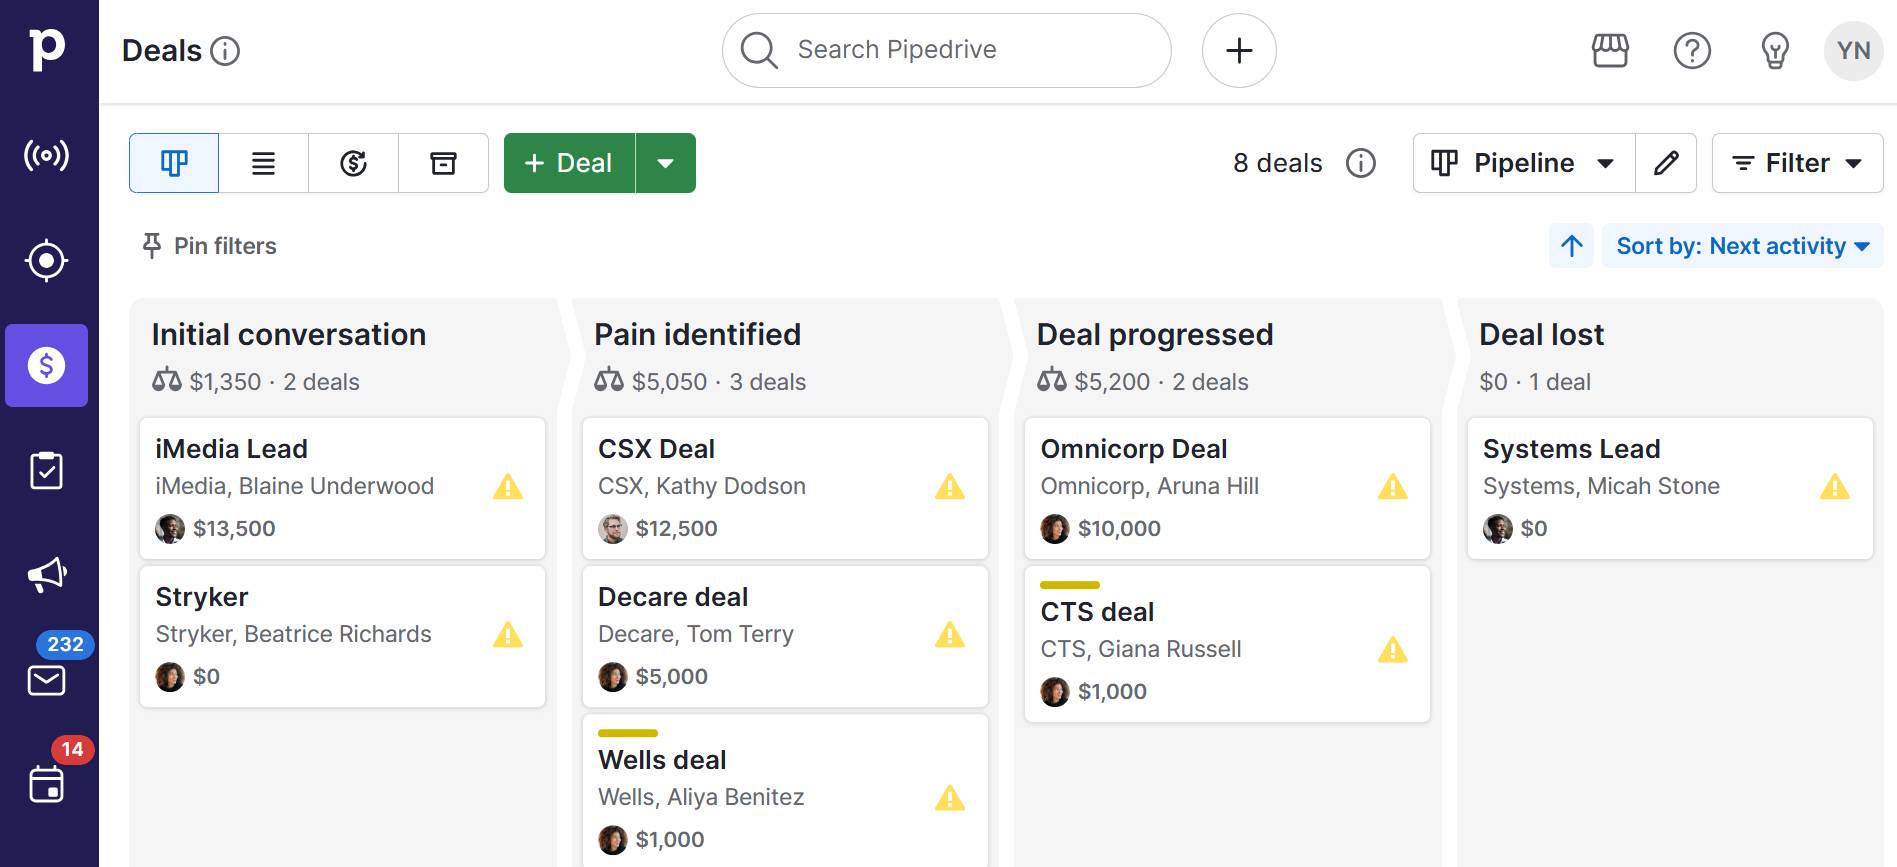Click the warning icon on Decare deal
The image size is (1897, 867).
(950, 635)
